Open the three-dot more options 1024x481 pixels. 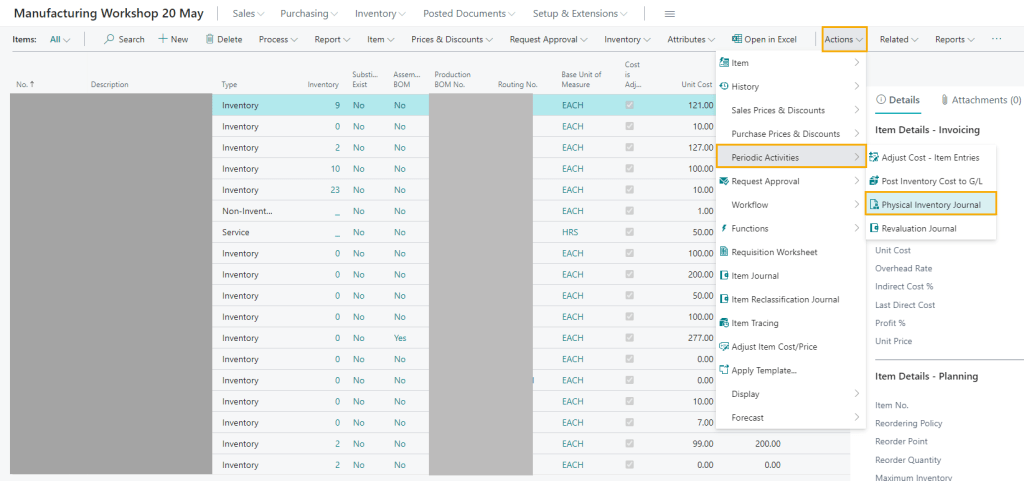click(x=996, y=39)
